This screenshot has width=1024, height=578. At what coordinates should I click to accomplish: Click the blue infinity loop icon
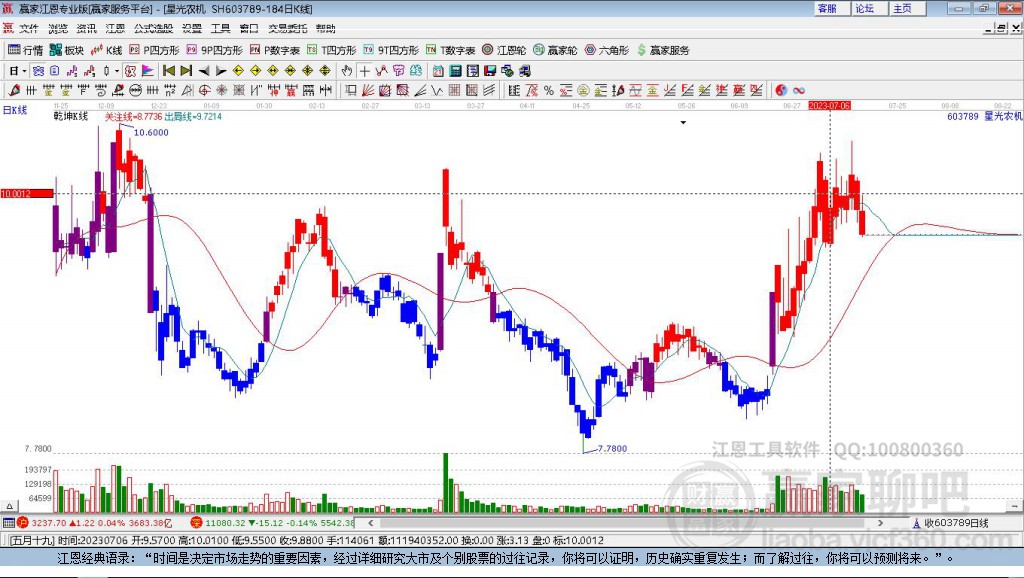click(x=799, y=90)
